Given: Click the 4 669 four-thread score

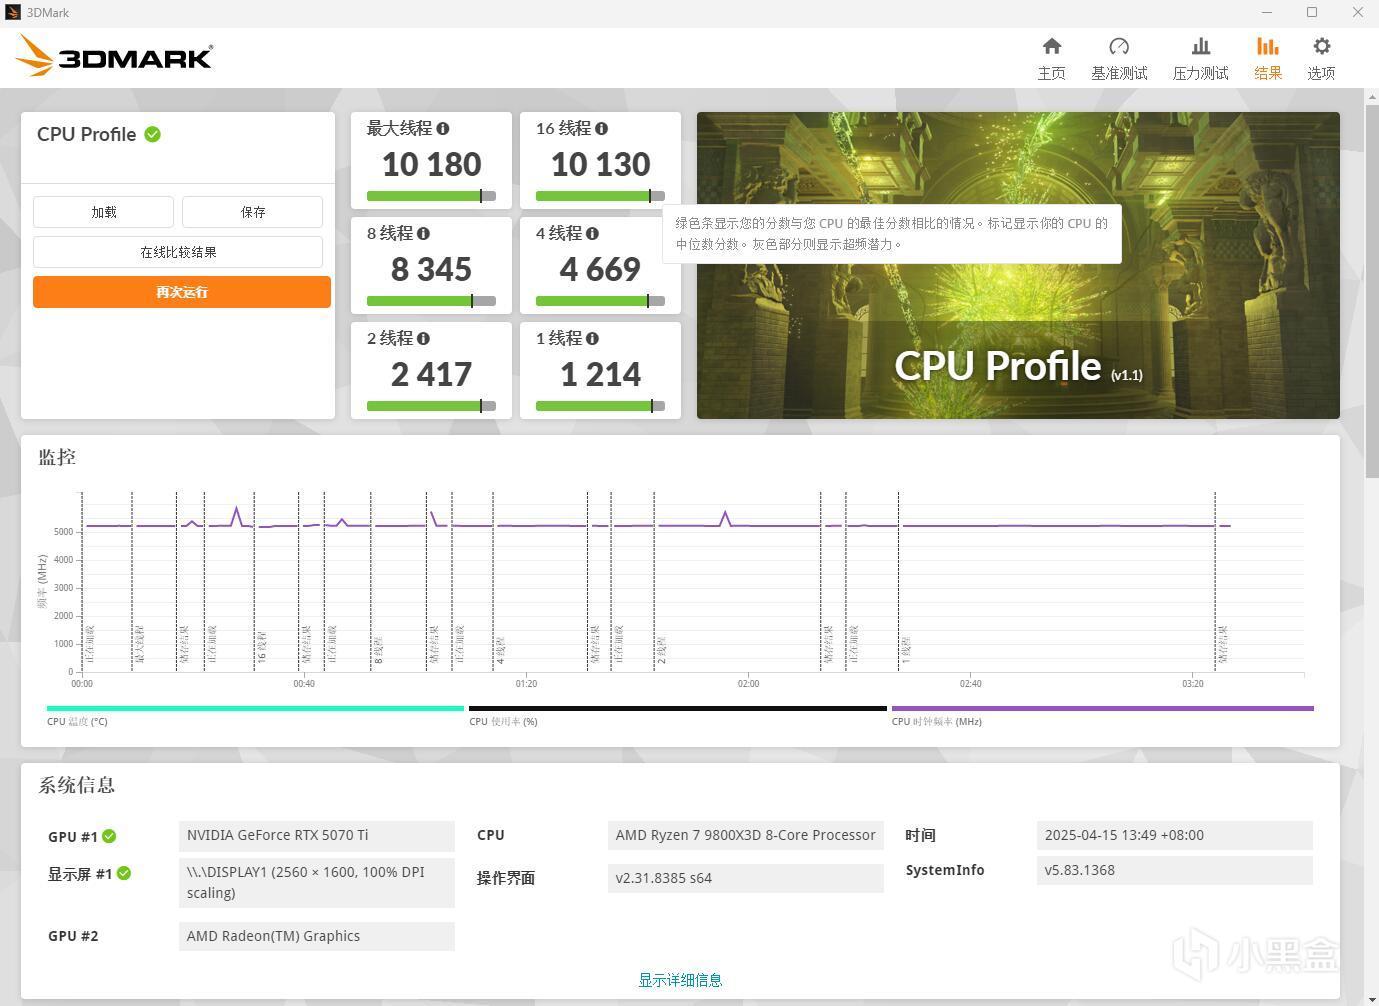Looking at the screenshot, I should (600, 269).
